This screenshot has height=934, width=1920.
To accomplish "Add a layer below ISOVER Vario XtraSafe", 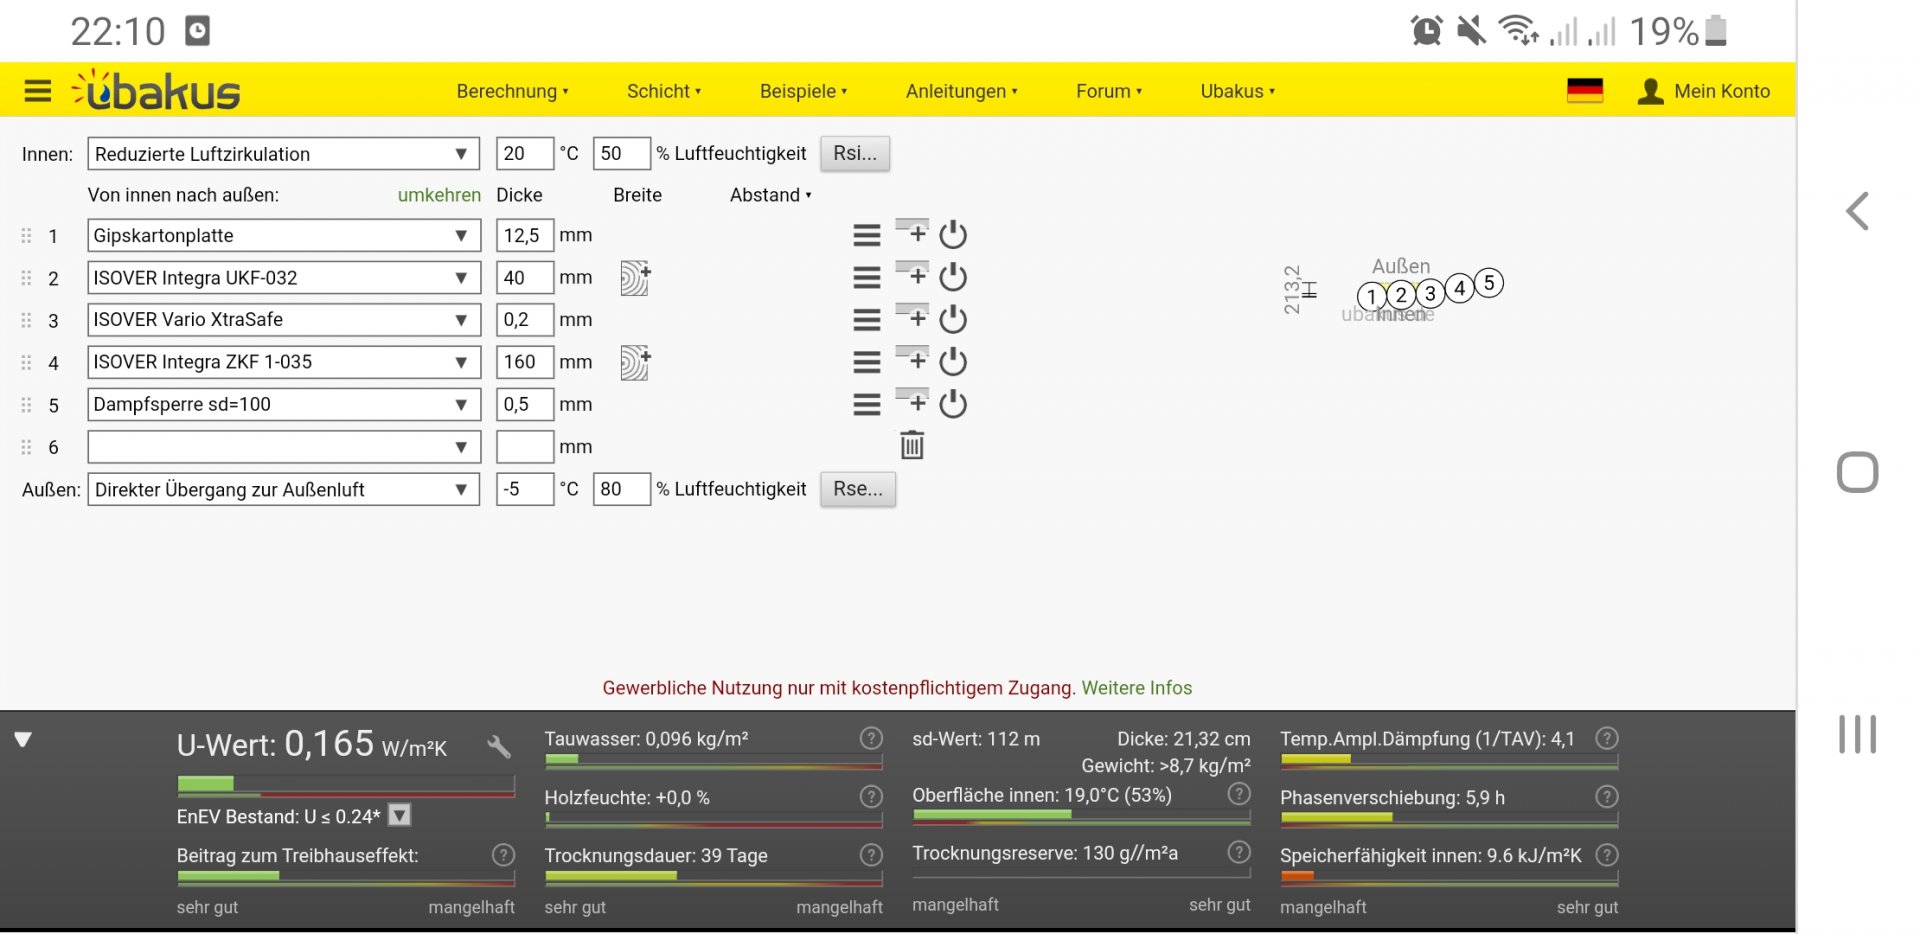I will 912,317.
